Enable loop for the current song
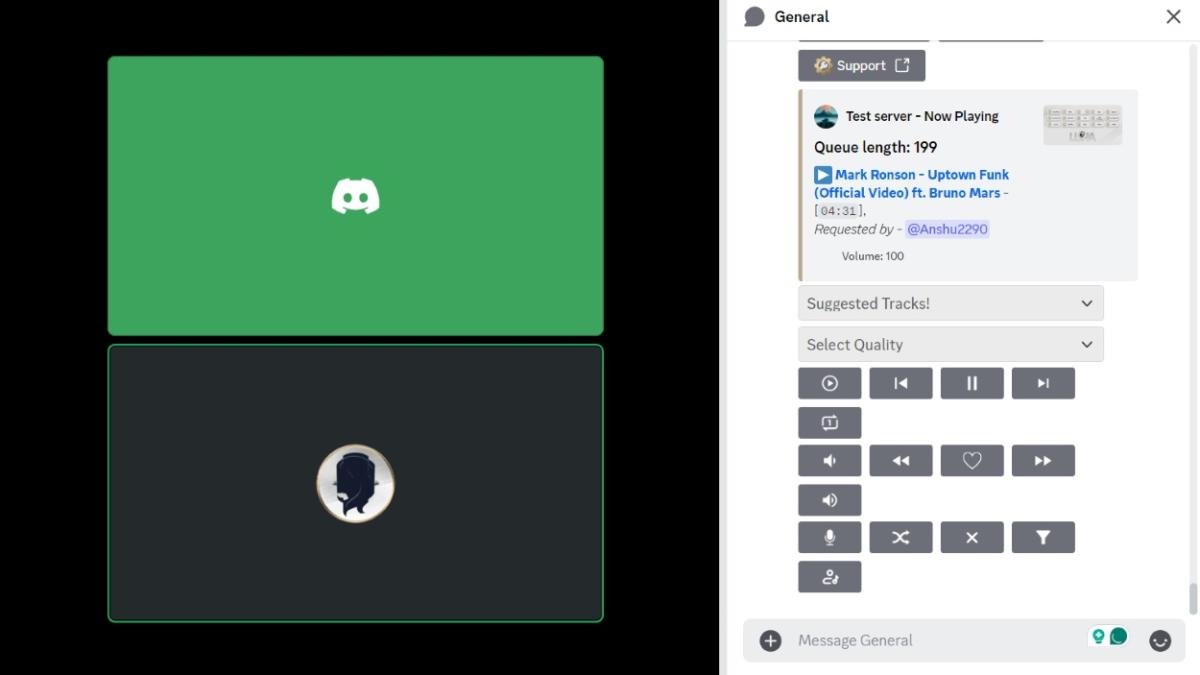The width and height of the screenshot is (1200, 675). click(x=829, y=422)
